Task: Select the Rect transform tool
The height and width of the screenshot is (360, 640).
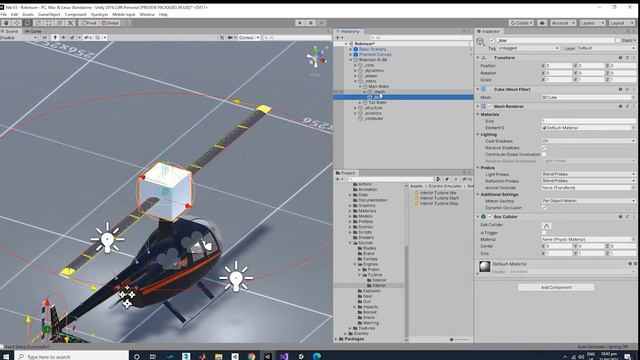Action: [x=49, y=23]
